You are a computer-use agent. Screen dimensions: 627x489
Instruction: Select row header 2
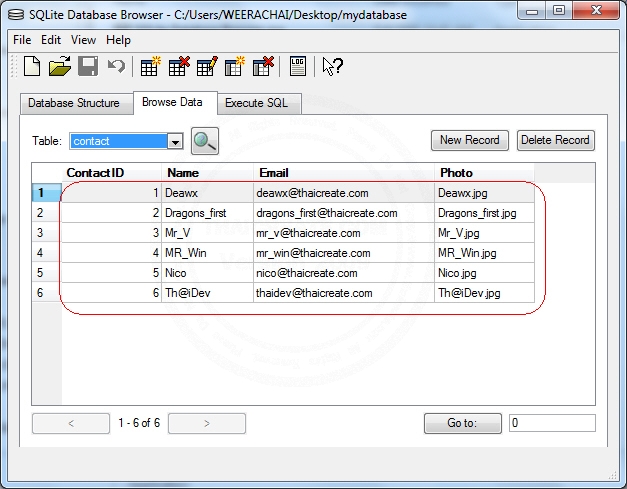point(46,213)
